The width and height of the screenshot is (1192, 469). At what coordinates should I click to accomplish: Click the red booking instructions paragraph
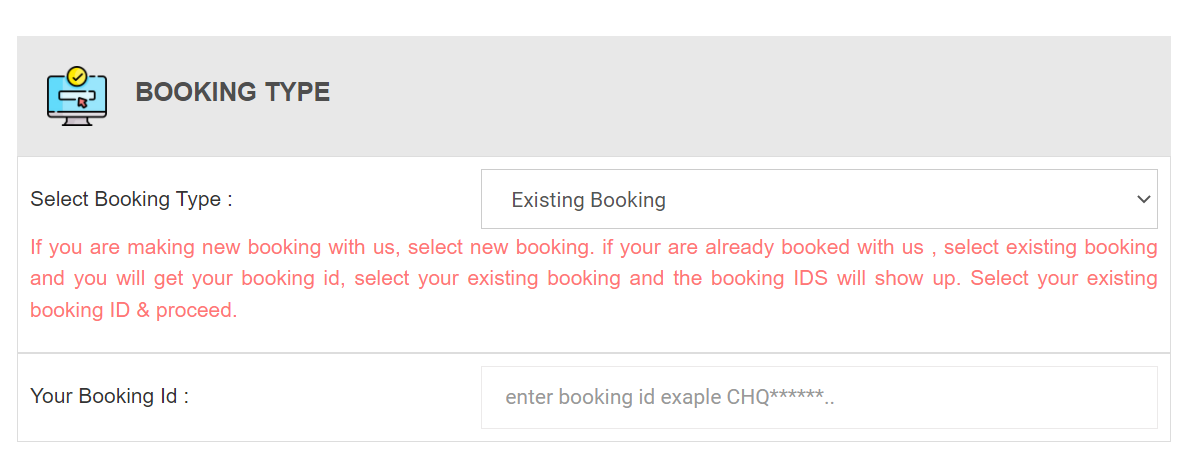[x=593, y=278]
